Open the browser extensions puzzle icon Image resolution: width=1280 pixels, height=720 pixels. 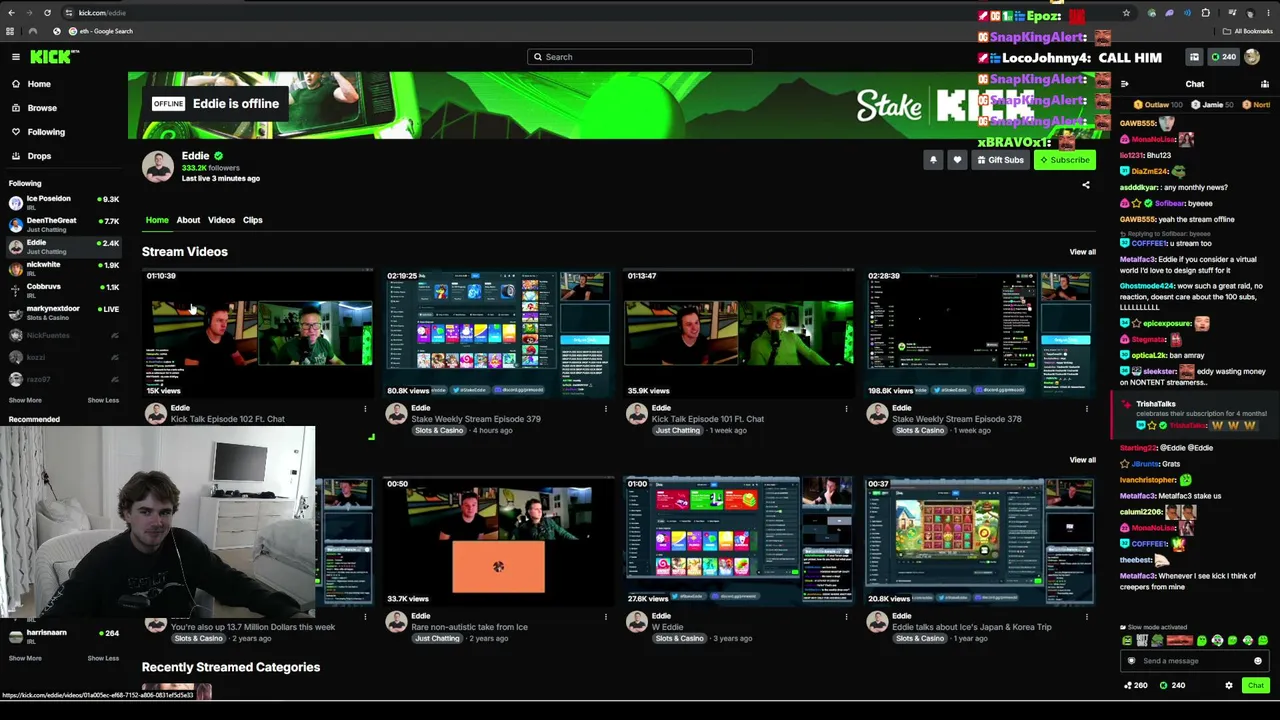tap(1205, 13)
